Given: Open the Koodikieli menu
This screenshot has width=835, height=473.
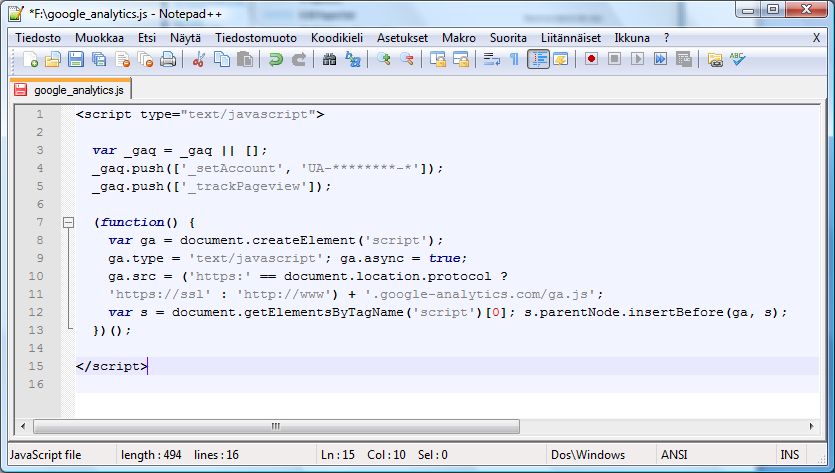Looking at the screenshot, I should pos(337,38).
